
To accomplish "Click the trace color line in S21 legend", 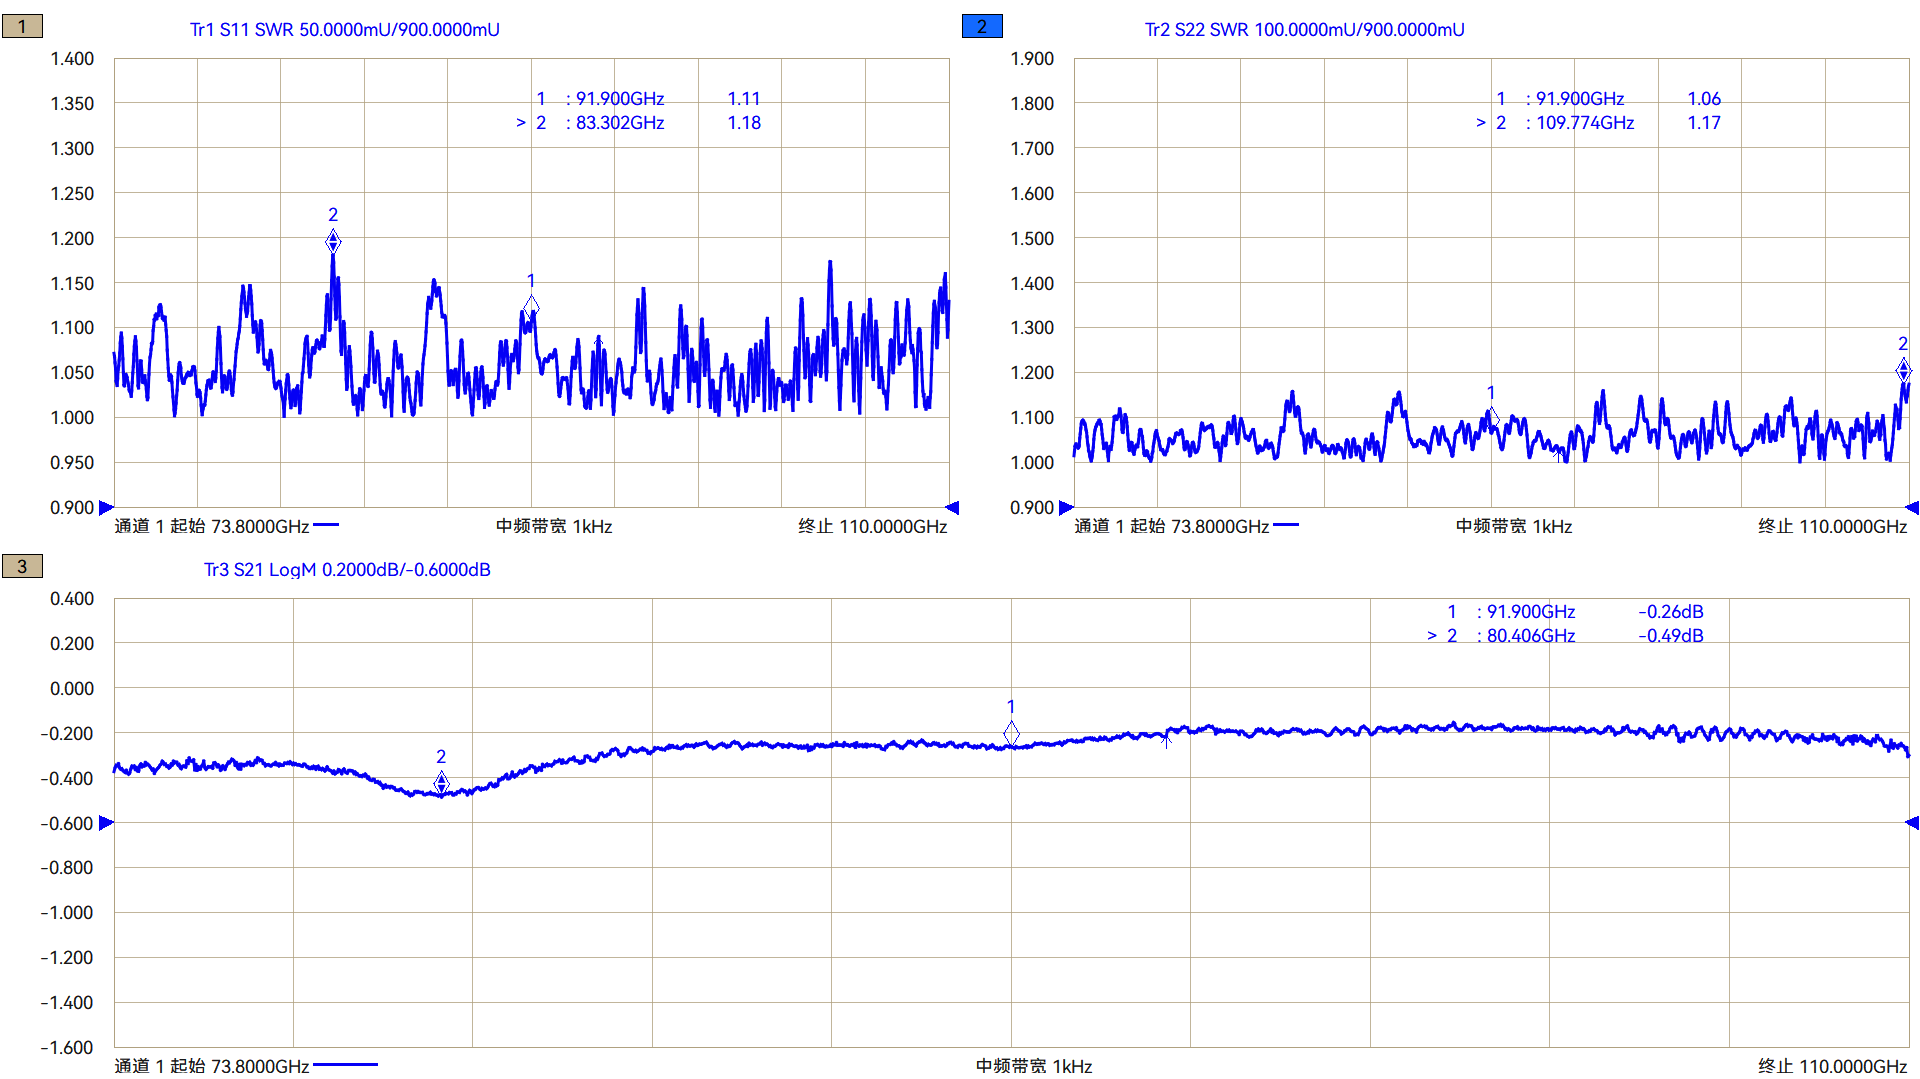I will (345, 1065).
